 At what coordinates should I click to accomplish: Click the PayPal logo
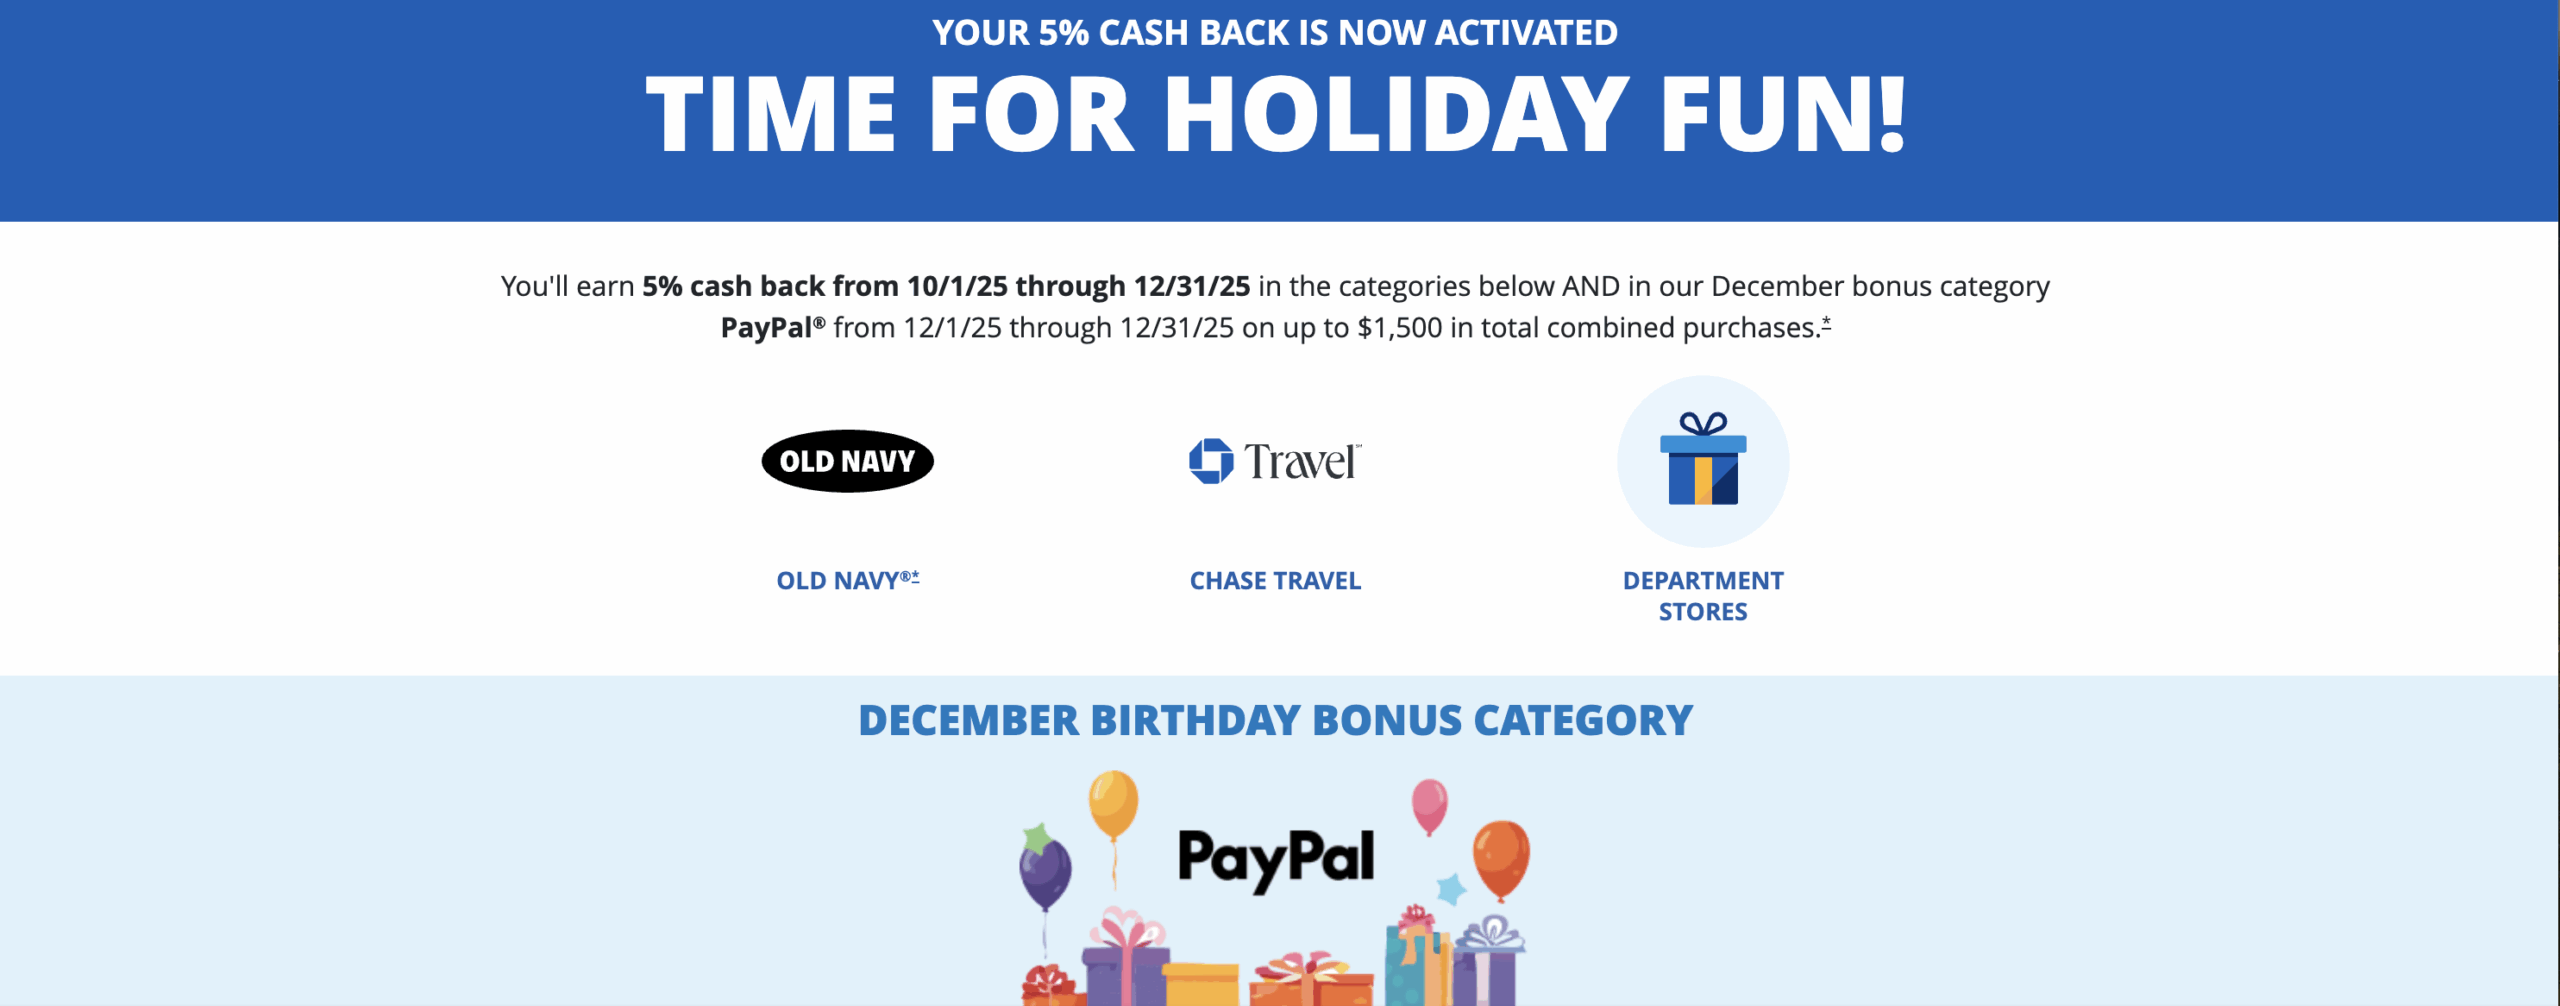pos(1276,858)
